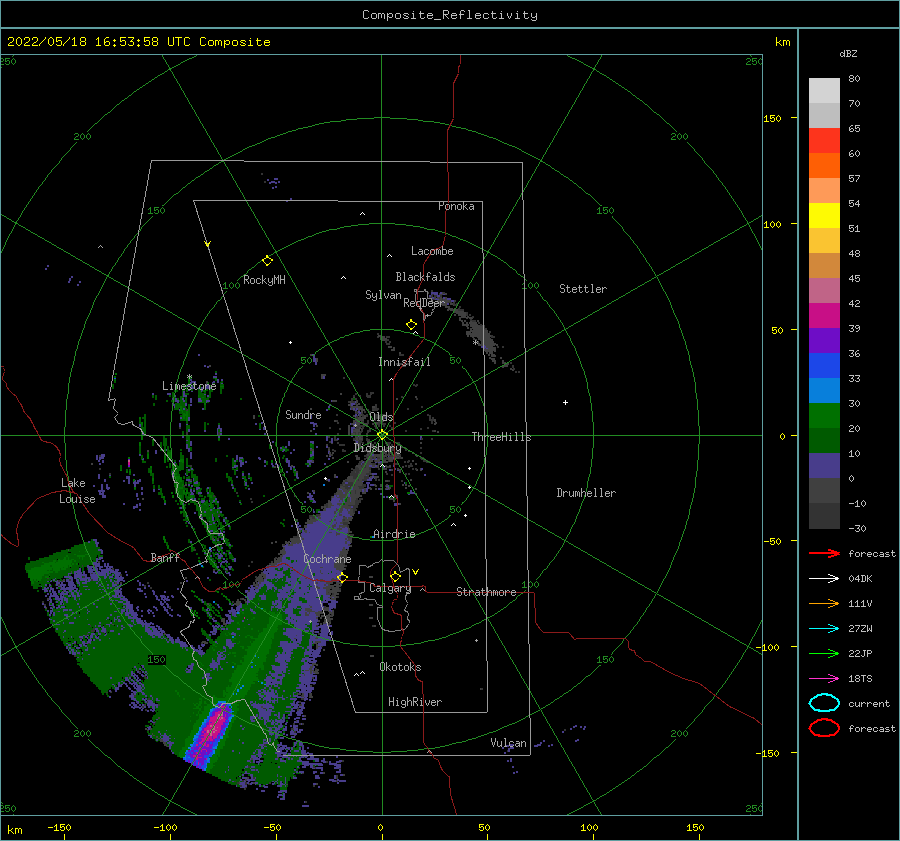The image size is (900, 841).
Task: Click the green 22JP arrow icon
Action: (x=824, y=653)
